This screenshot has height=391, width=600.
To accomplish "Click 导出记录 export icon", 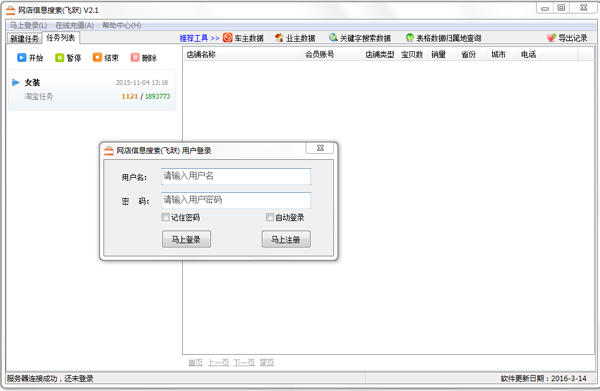I will click(x=551, y=37).
